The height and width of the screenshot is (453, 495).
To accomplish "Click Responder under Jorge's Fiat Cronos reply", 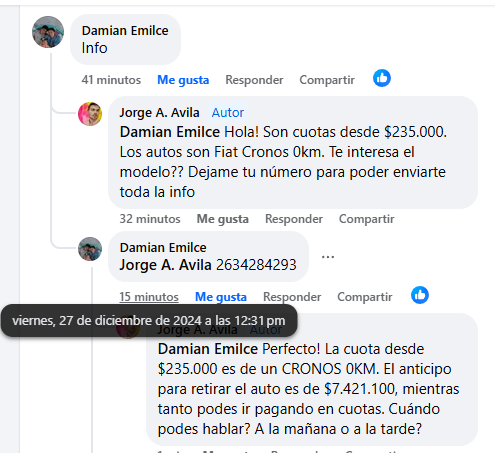I will click(294, 219).
